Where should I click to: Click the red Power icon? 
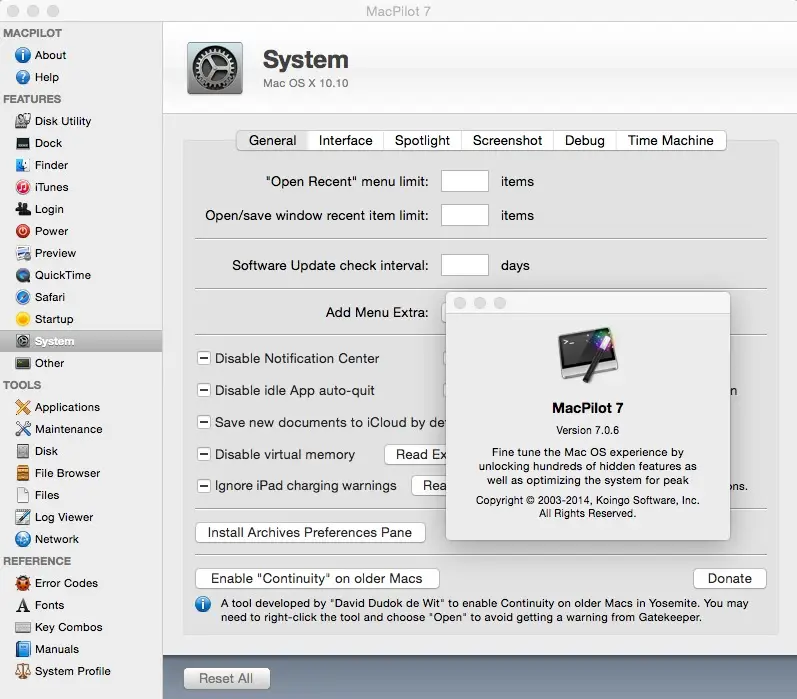click(22, 231)
